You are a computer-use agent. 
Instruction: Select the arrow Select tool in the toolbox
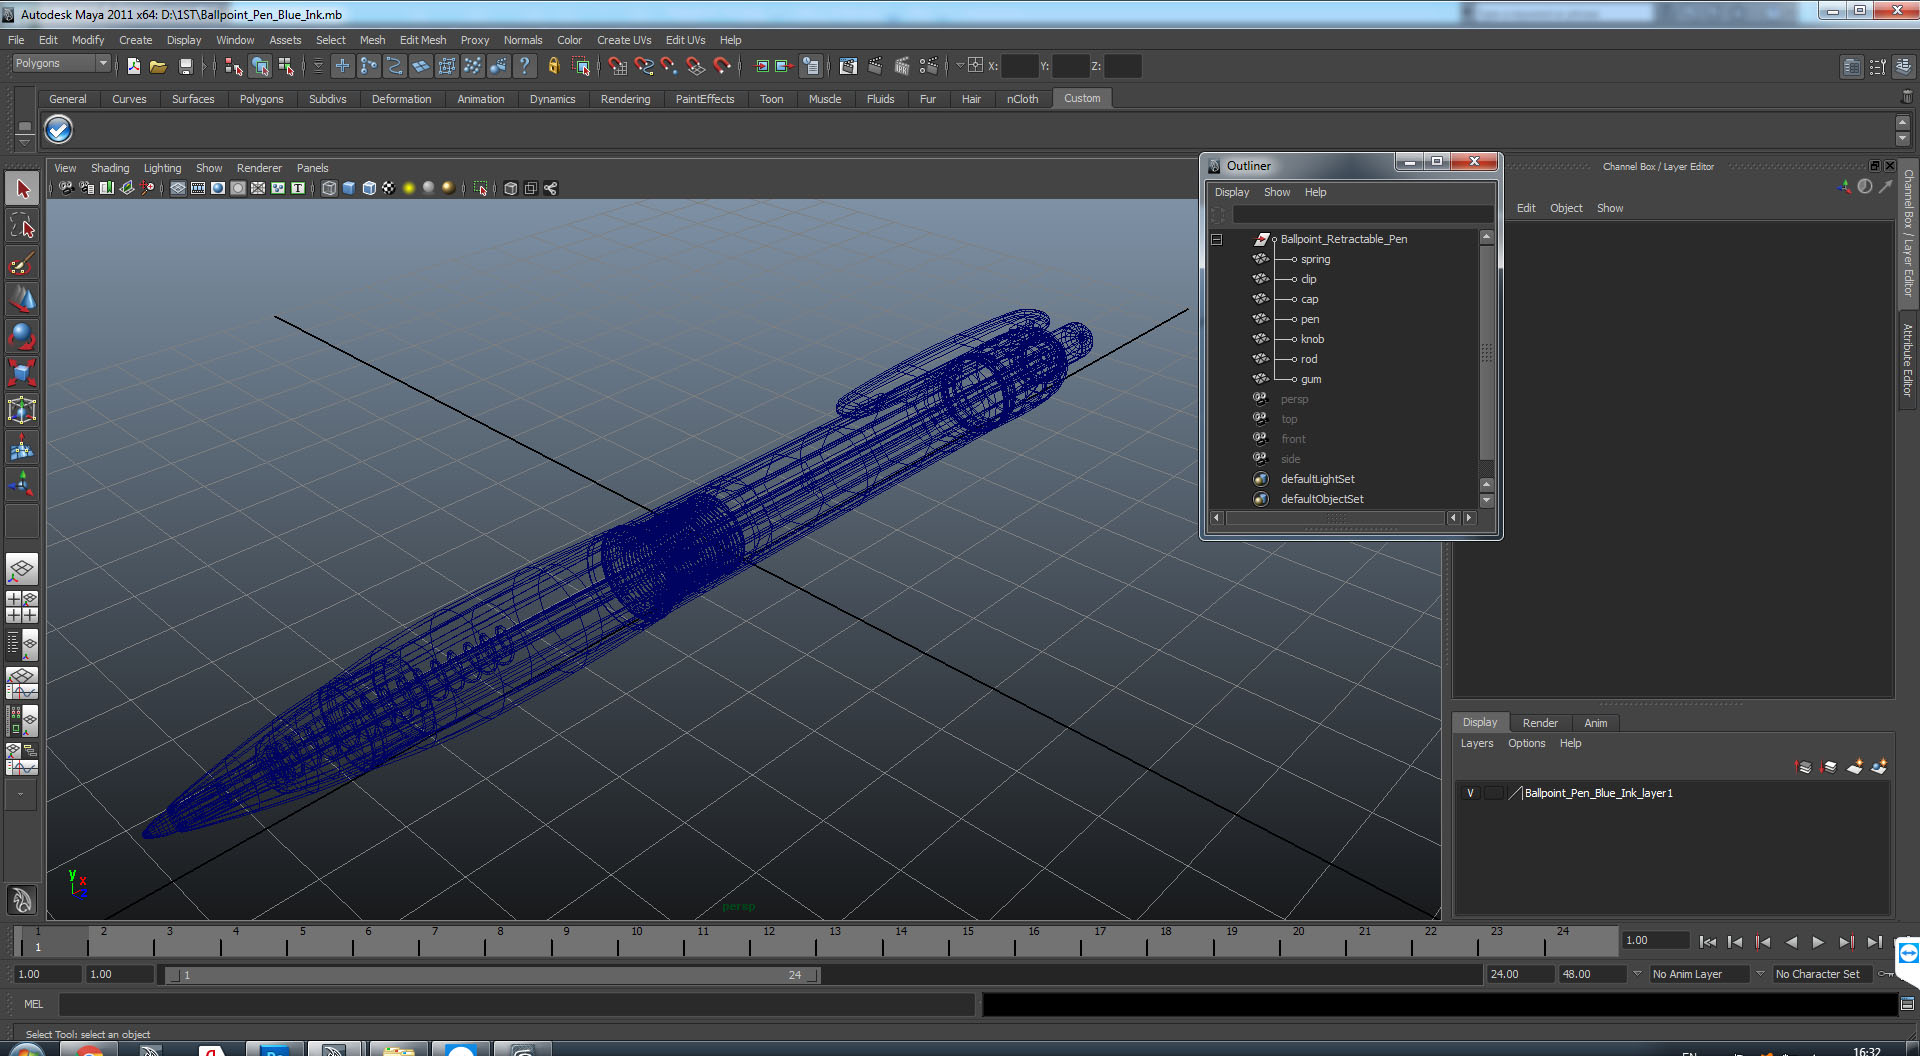tap(22, 189)
